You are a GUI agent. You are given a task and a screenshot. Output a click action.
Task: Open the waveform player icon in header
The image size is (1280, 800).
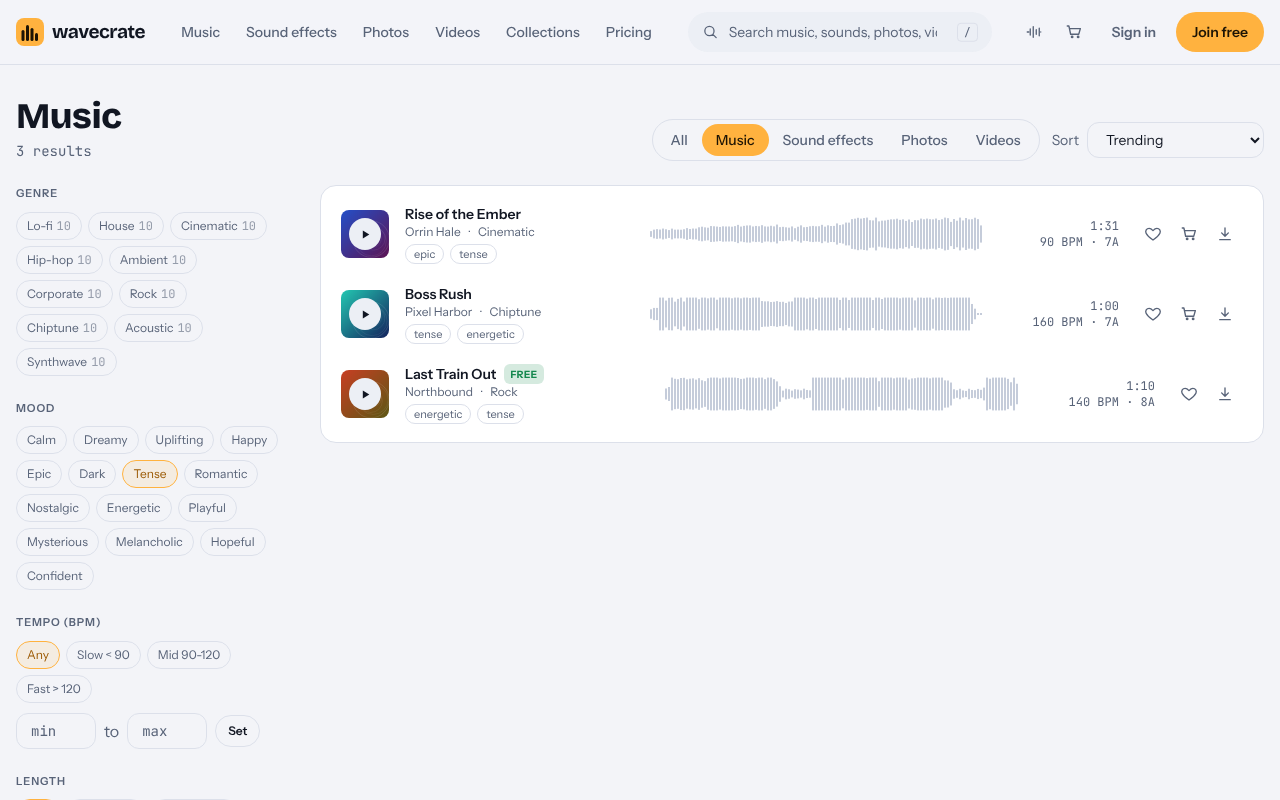(x=1034, y=32)
